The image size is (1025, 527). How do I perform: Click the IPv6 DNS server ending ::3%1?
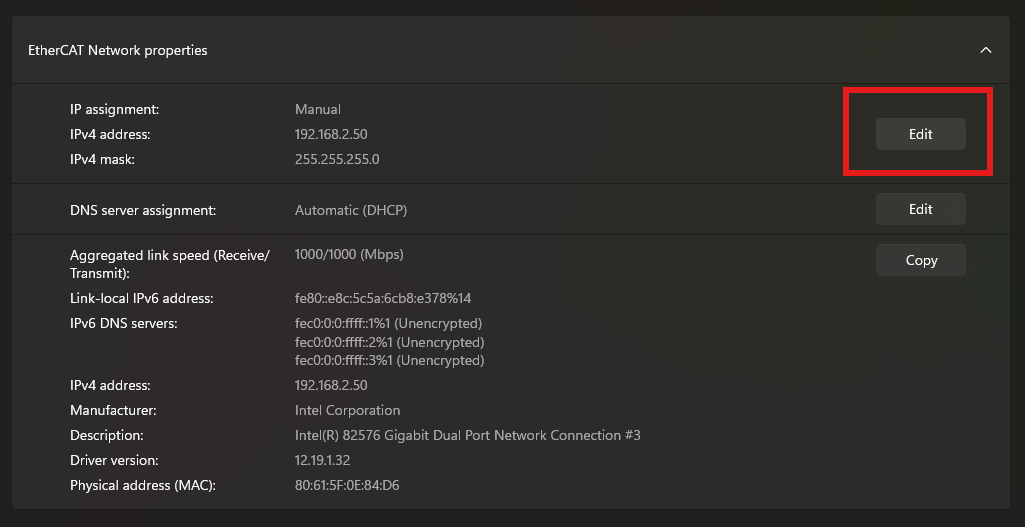[x=389, y=360]
